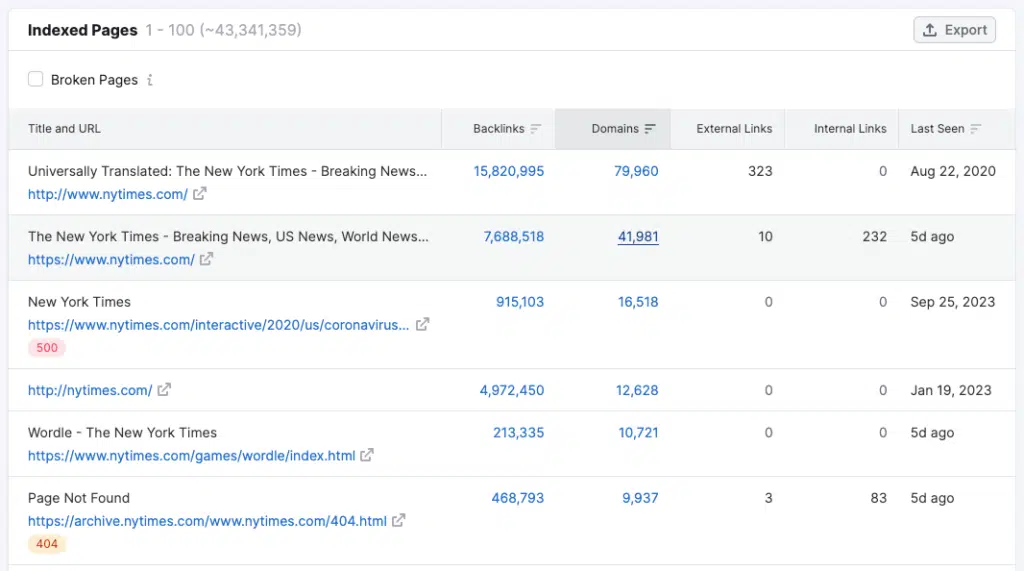
Task: Click the 323 external links value
Action: click(x=760, y=171)
